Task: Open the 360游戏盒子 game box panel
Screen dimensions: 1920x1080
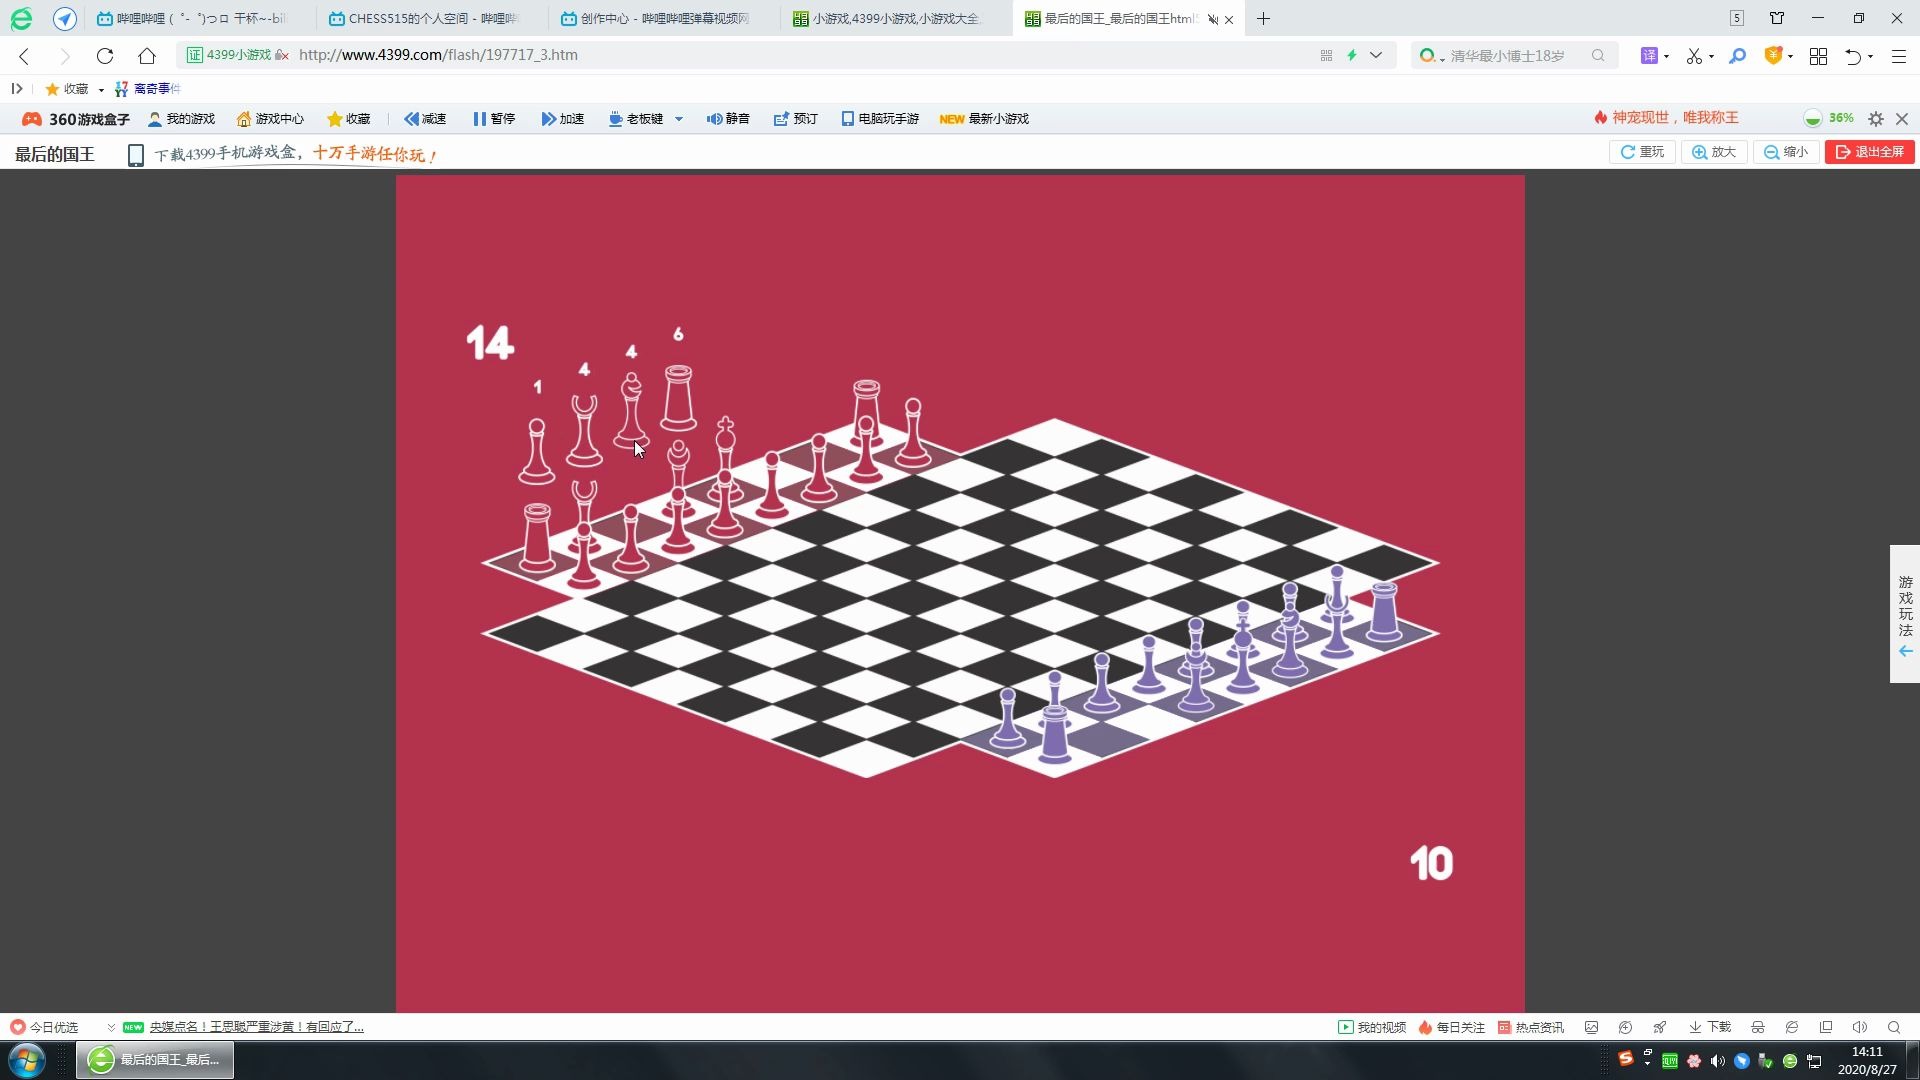Action: [x=74, y=119]
